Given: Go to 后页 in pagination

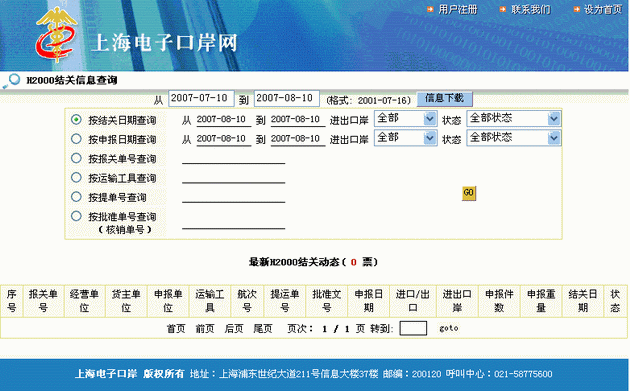Looking at the screenshot, I should pos(234,329).
